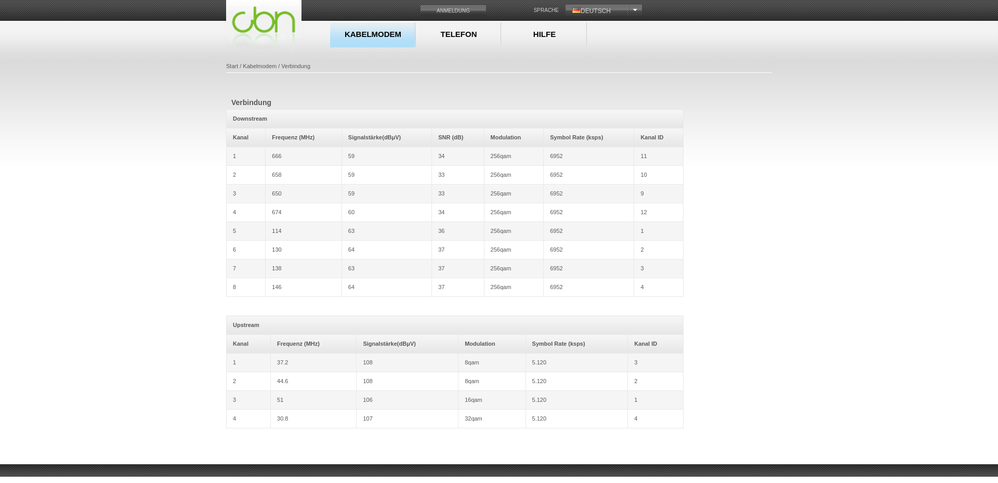Image resolution: width=998 pixels, height=483 pixels.
Task: Open the language dropdown arrow
Action: click(x=635, y=10)
